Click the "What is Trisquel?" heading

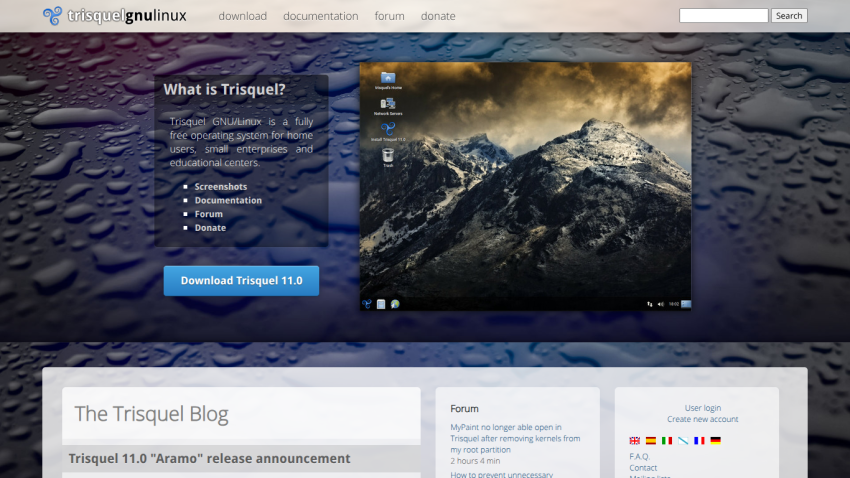coord(224,89)
